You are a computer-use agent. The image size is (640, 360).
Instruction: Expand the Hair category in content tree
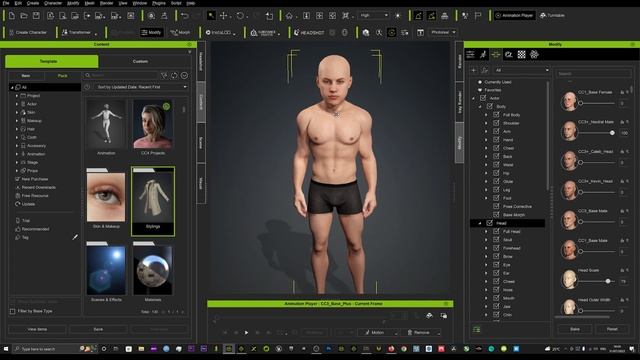tap(17, 129)
